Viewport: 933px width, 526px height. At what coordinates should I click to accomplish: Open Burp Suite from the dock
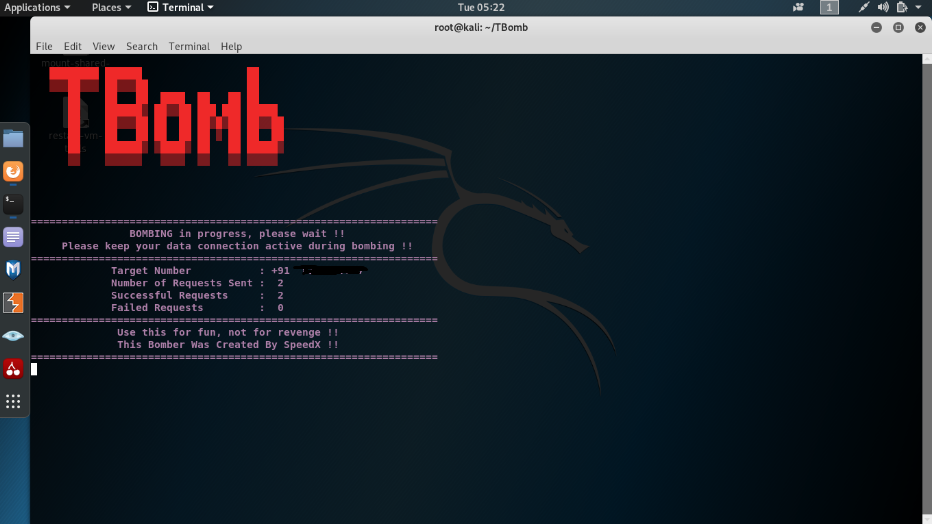[x=13, y=303]
